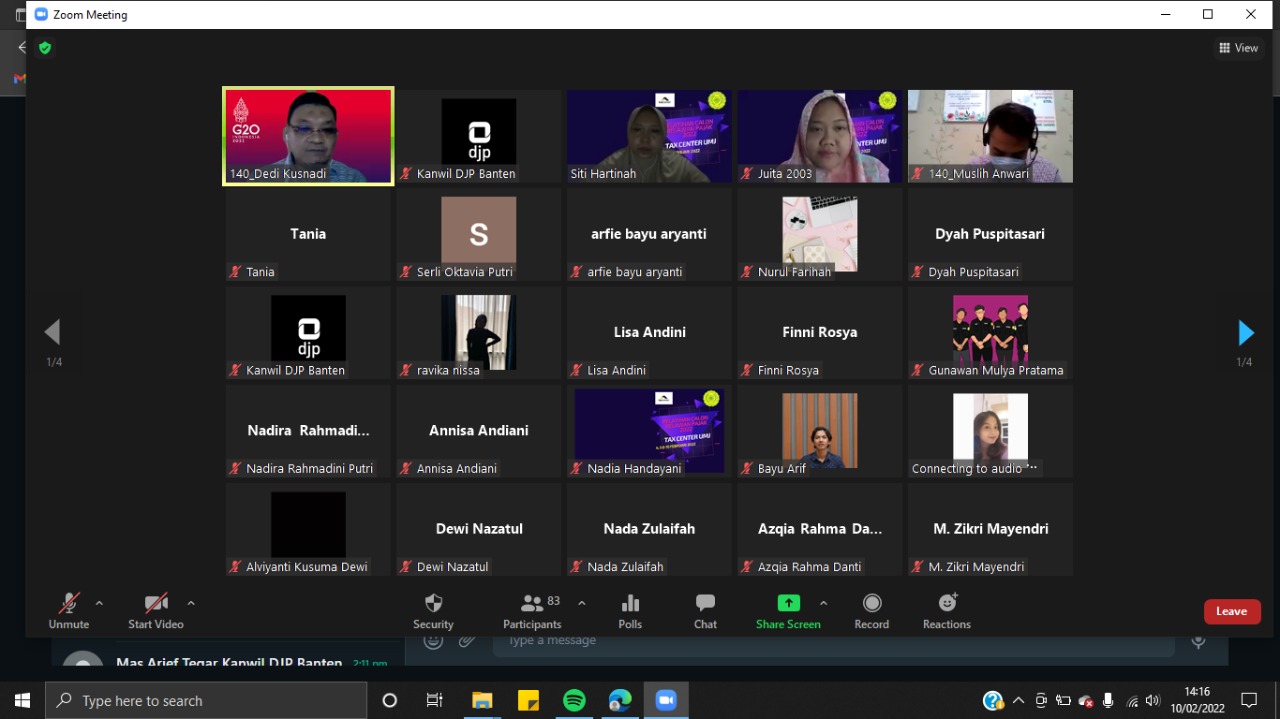
Task: Go to next page of participants
Action: tap(1245, 332)
